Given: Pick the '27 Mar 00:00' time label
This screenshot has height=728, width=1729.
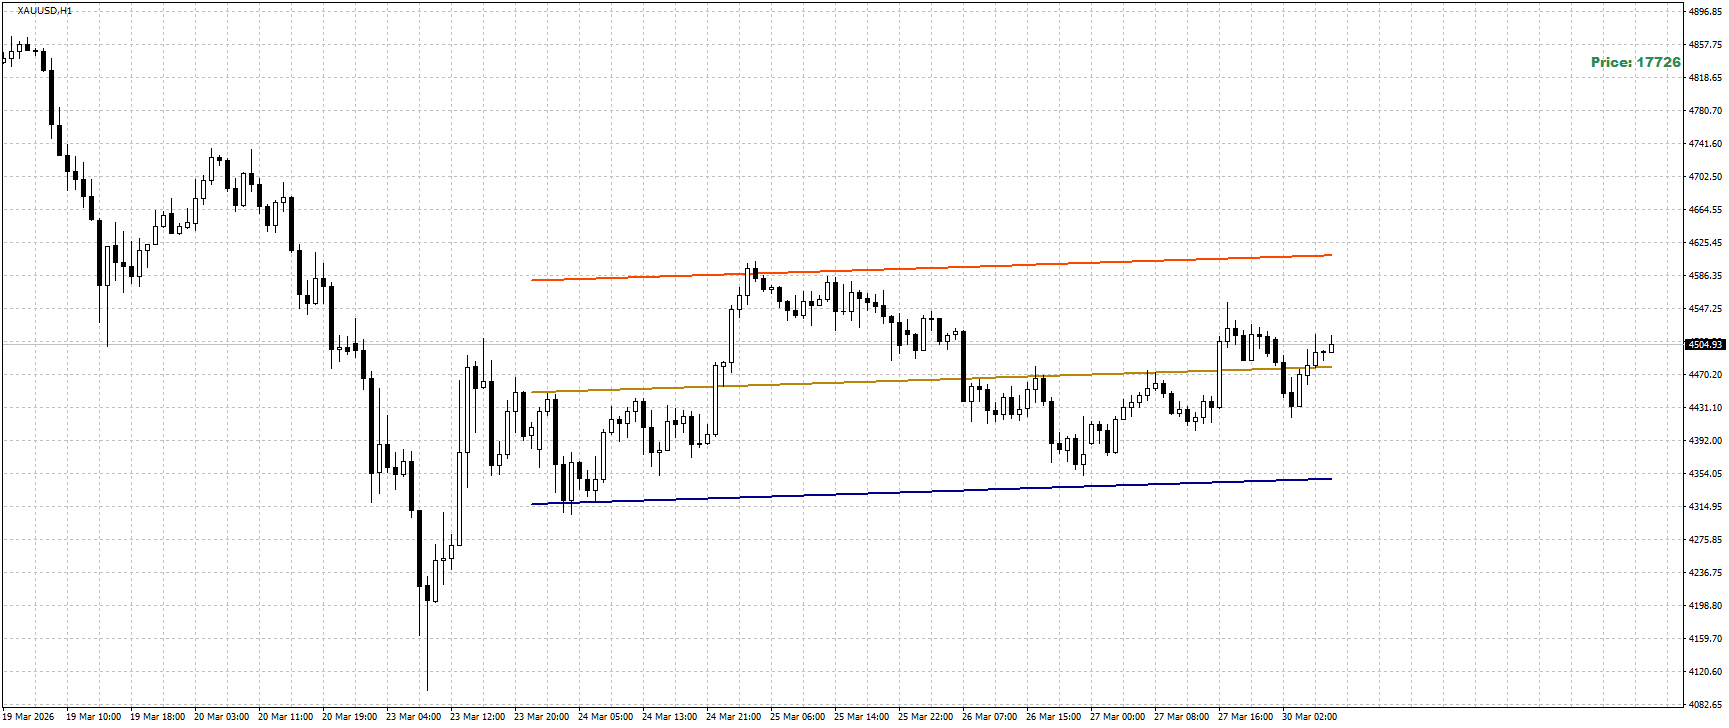Looking at the screenshot, I should point(1117,717).
